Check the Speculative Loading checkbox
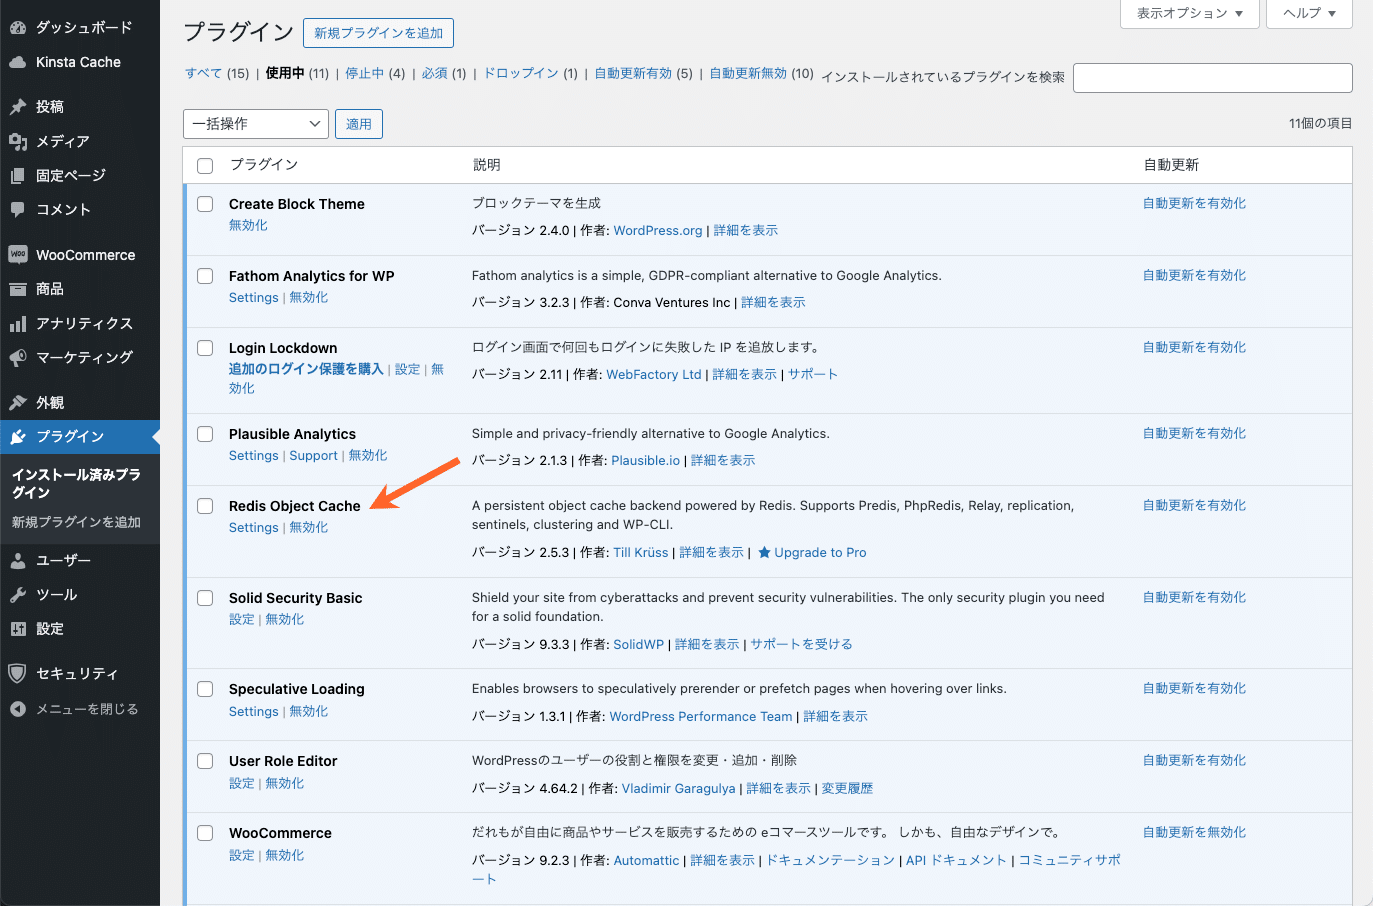This screenshot has width=1373, height=906. tap(205, 689)
